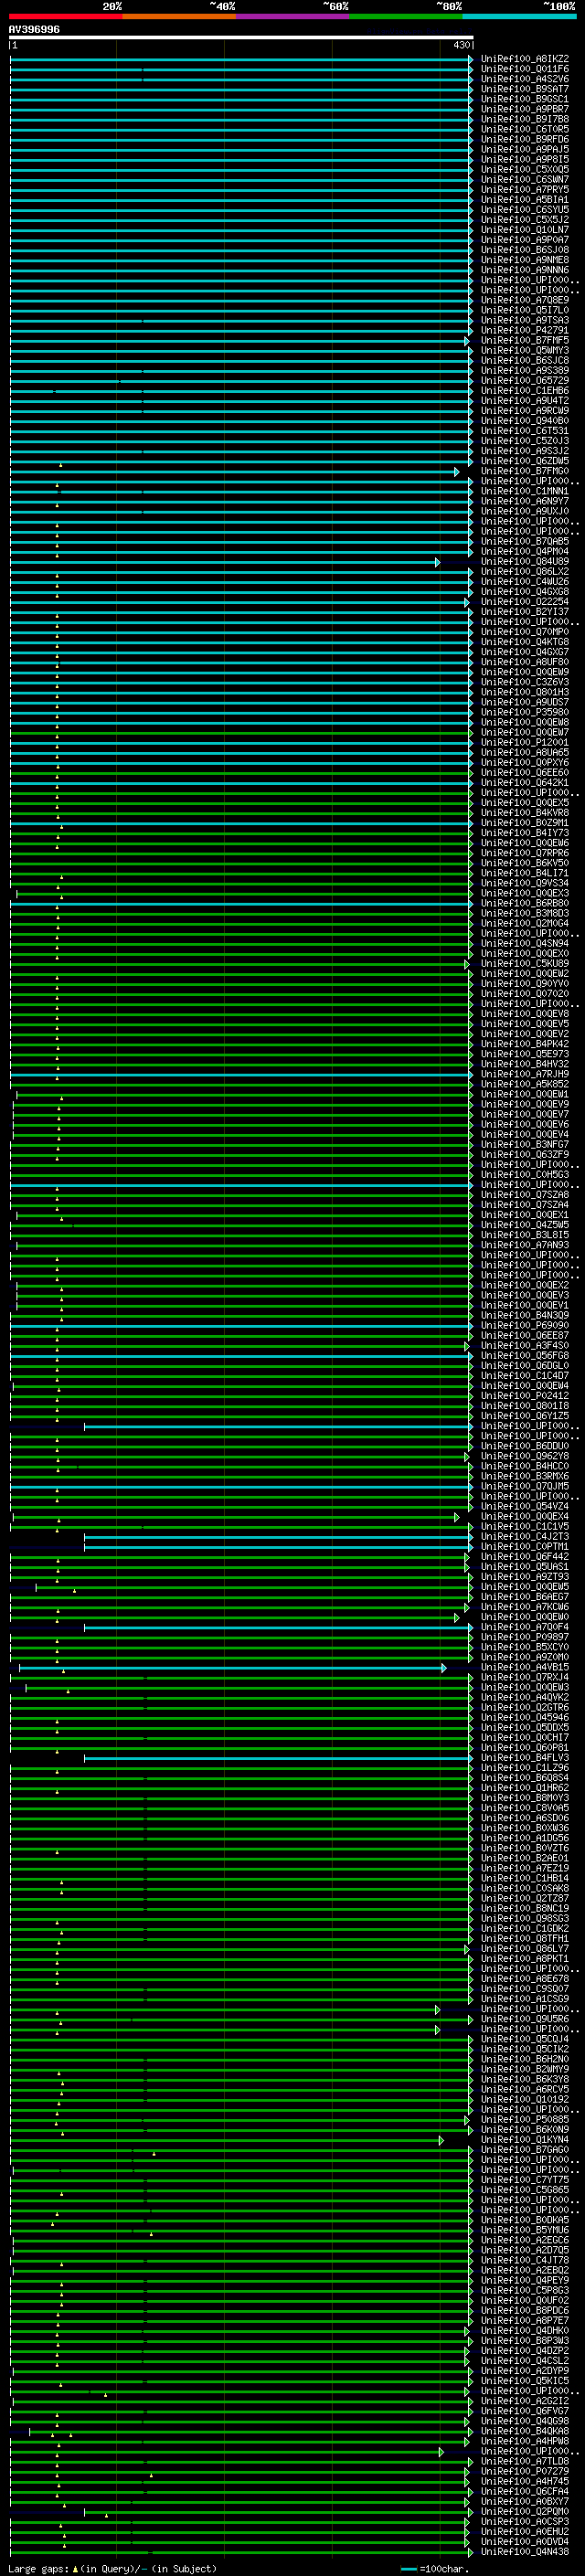
Task: Click the UniRef100_B7GAG0 label
Action: coord(525,2149)
